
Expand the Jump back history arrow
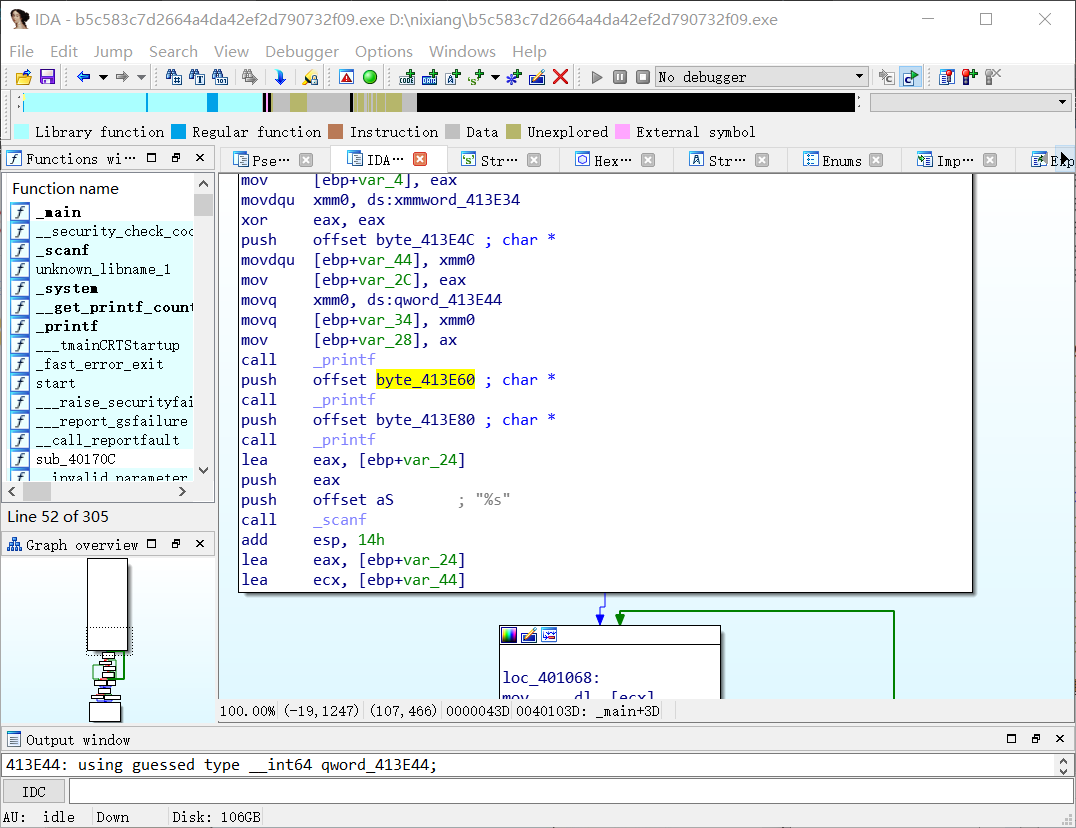pos(103,77)
